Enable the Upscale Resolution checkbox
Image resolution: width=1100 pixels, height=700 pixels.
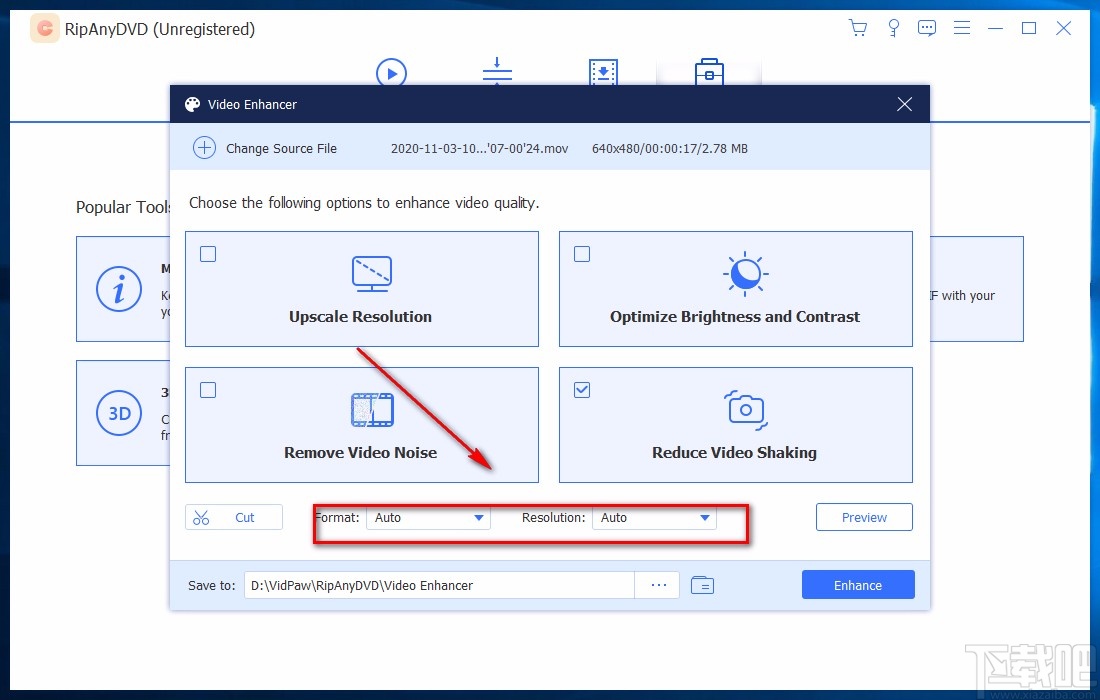[208, 254]
